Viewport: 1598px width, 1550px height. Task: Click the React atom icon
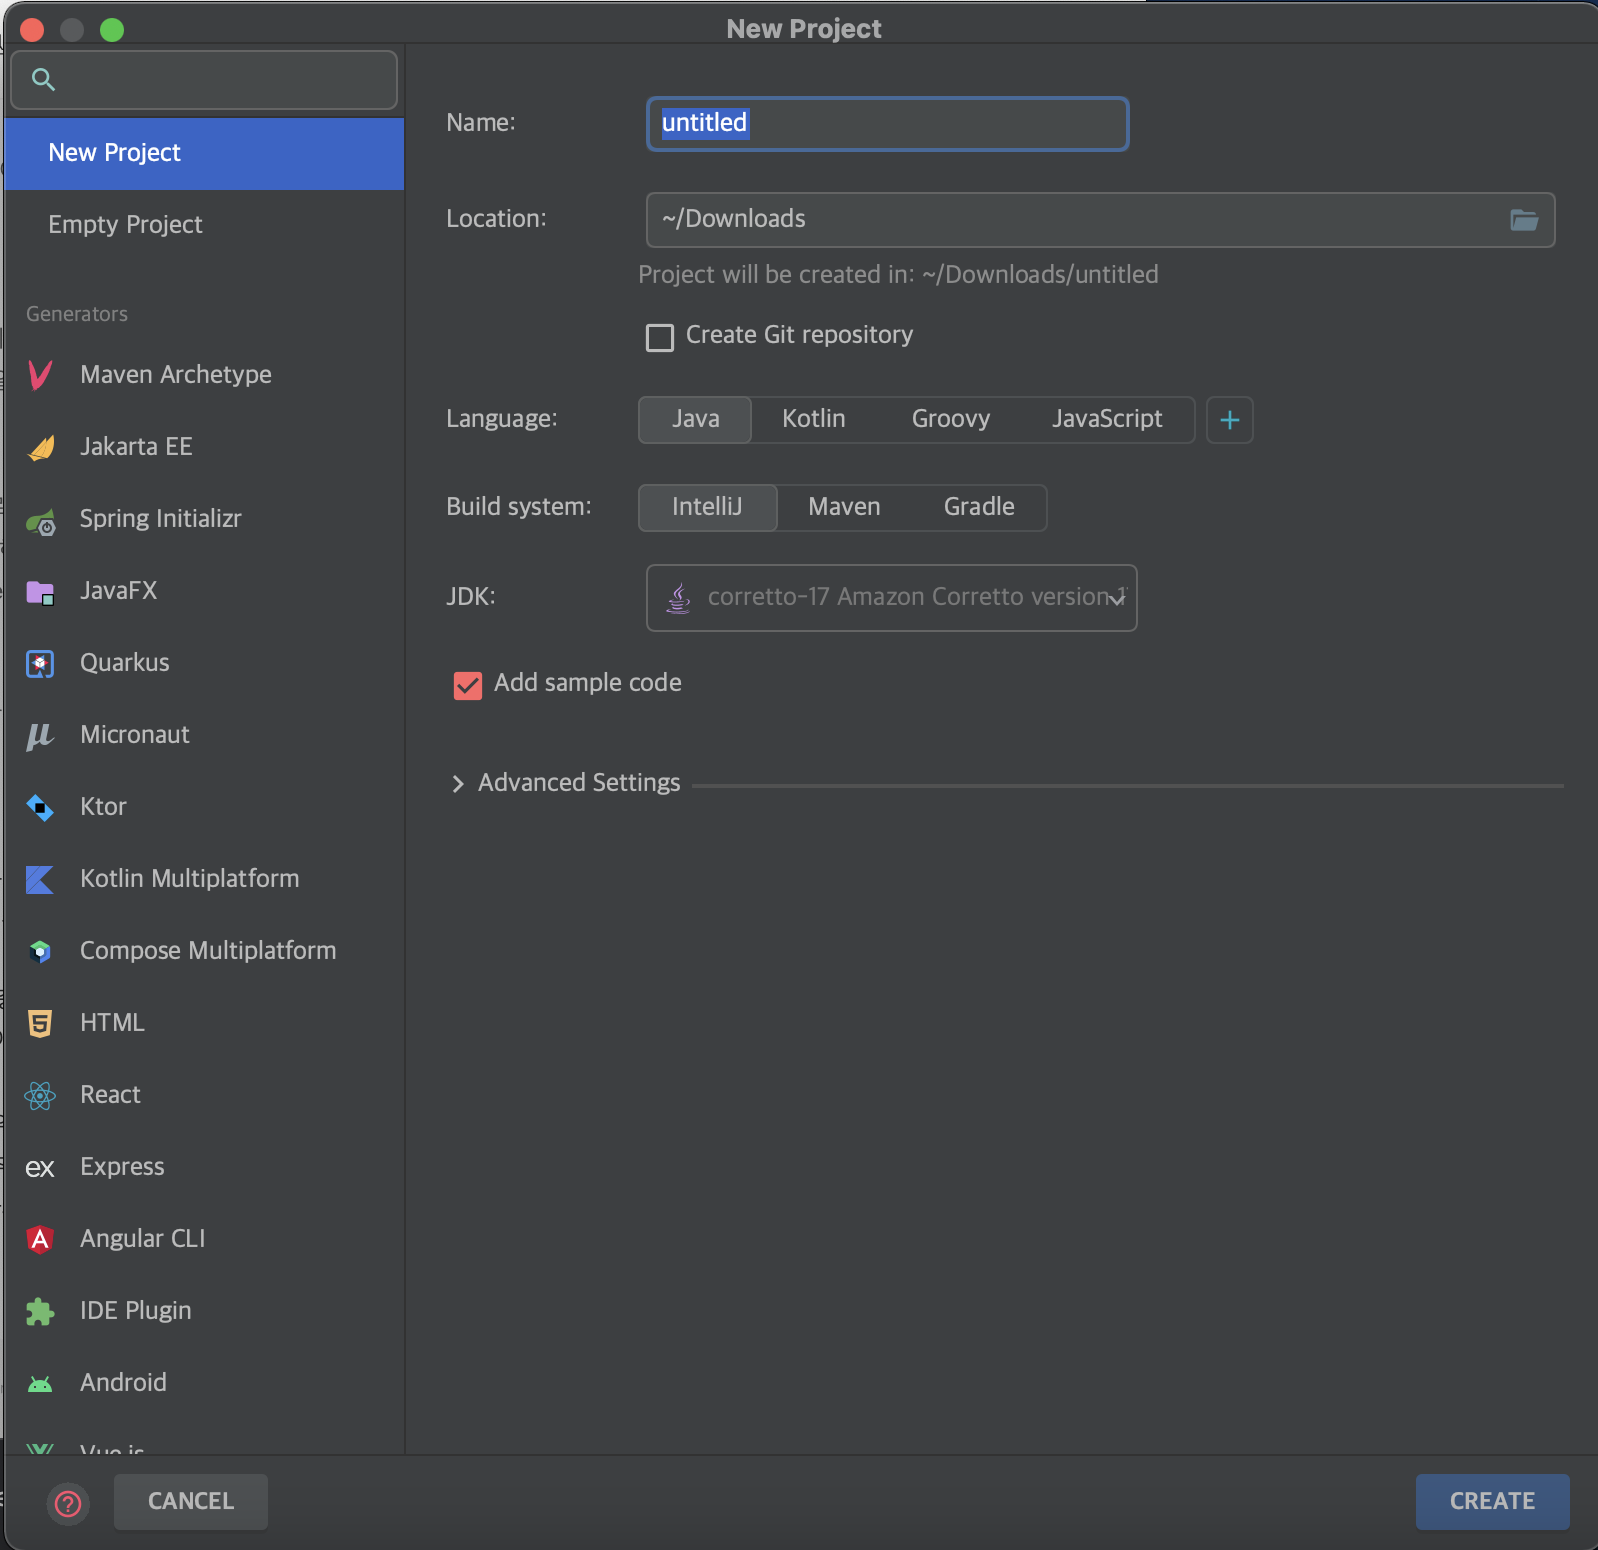pyautogui.click(x=40, y=1095)
